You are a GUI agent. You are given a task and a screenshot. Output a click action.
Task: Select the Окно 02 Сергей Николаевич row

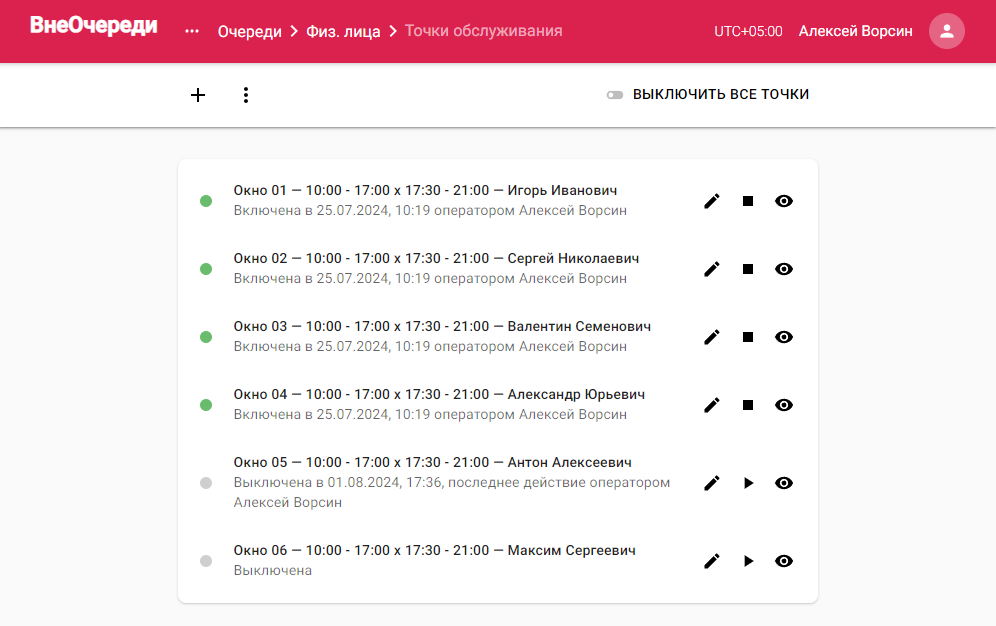click(x=497, y=269)
